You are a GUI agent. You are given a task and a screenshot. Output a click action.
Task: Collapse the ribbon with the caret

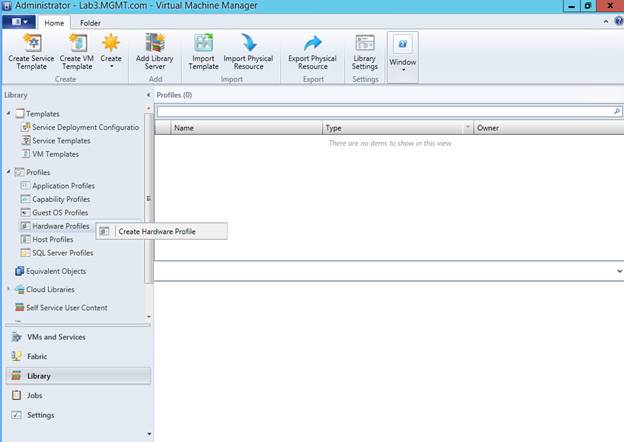coord(606,21)
